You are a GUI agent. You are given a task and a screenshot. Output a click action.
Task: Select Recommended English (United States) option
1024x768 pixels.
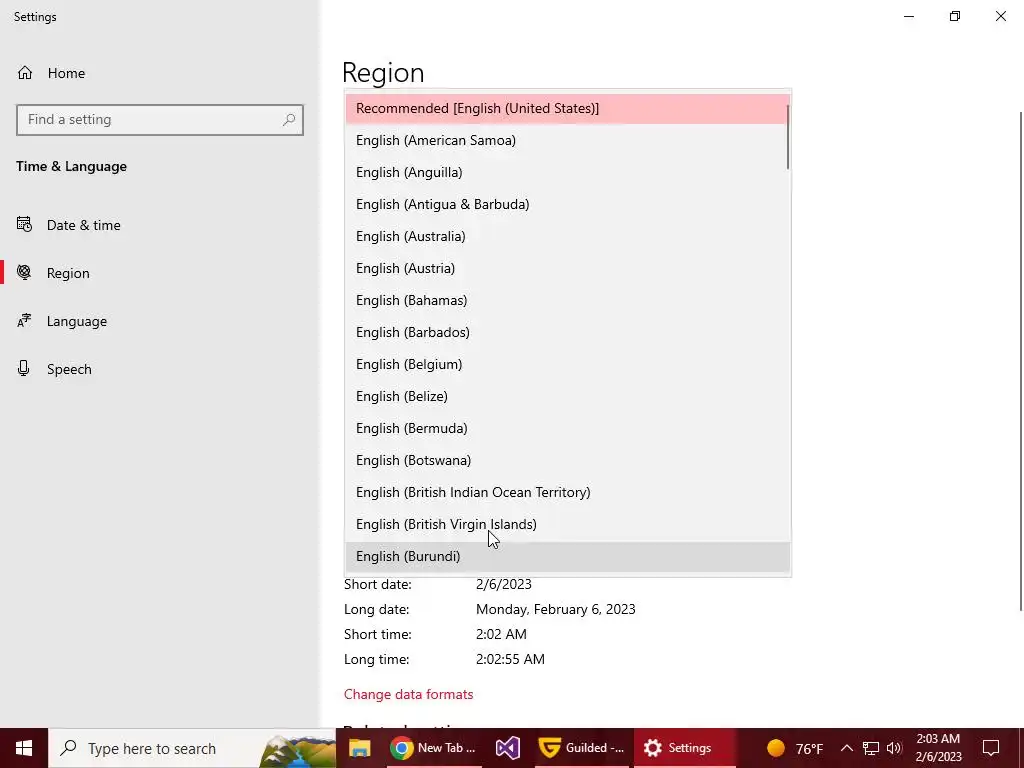(x=568, y=108)
